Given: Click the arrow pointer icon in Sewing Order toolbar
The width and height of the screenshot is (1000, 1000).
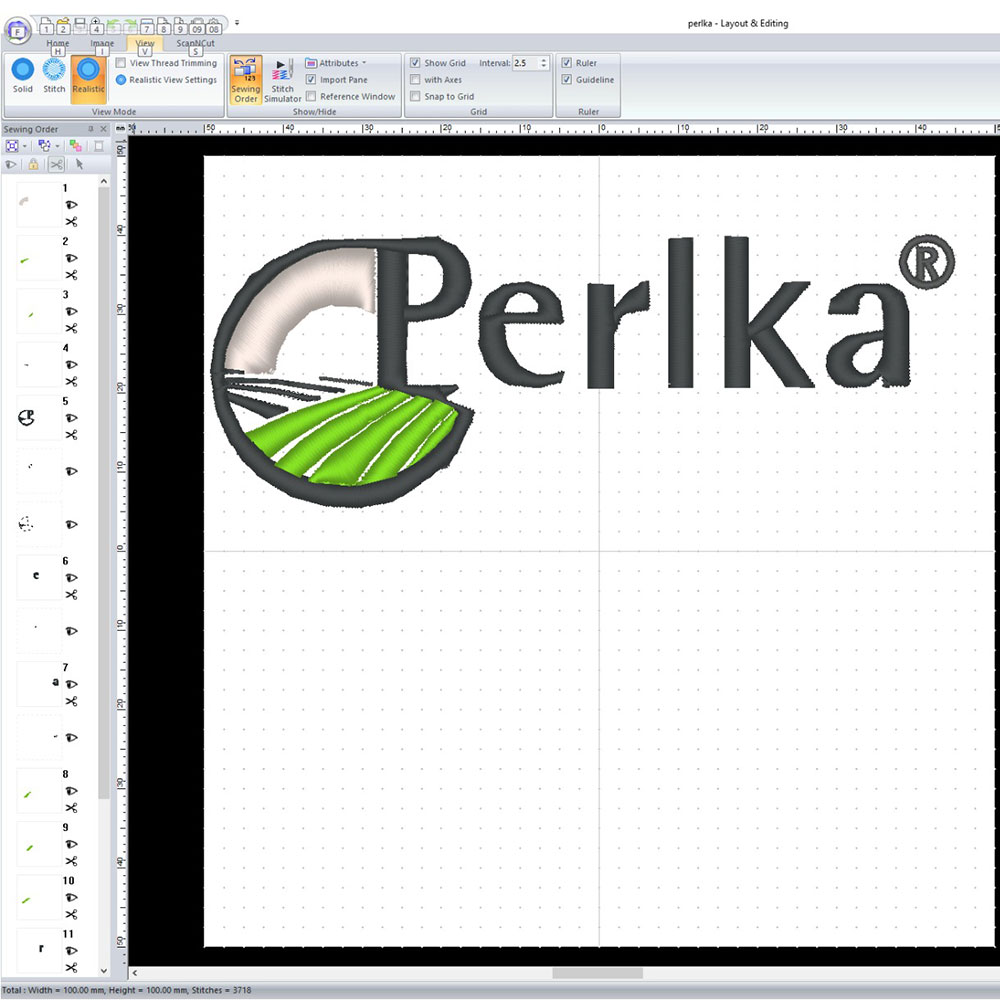Looking at the screenshot, I should point(79,165).
